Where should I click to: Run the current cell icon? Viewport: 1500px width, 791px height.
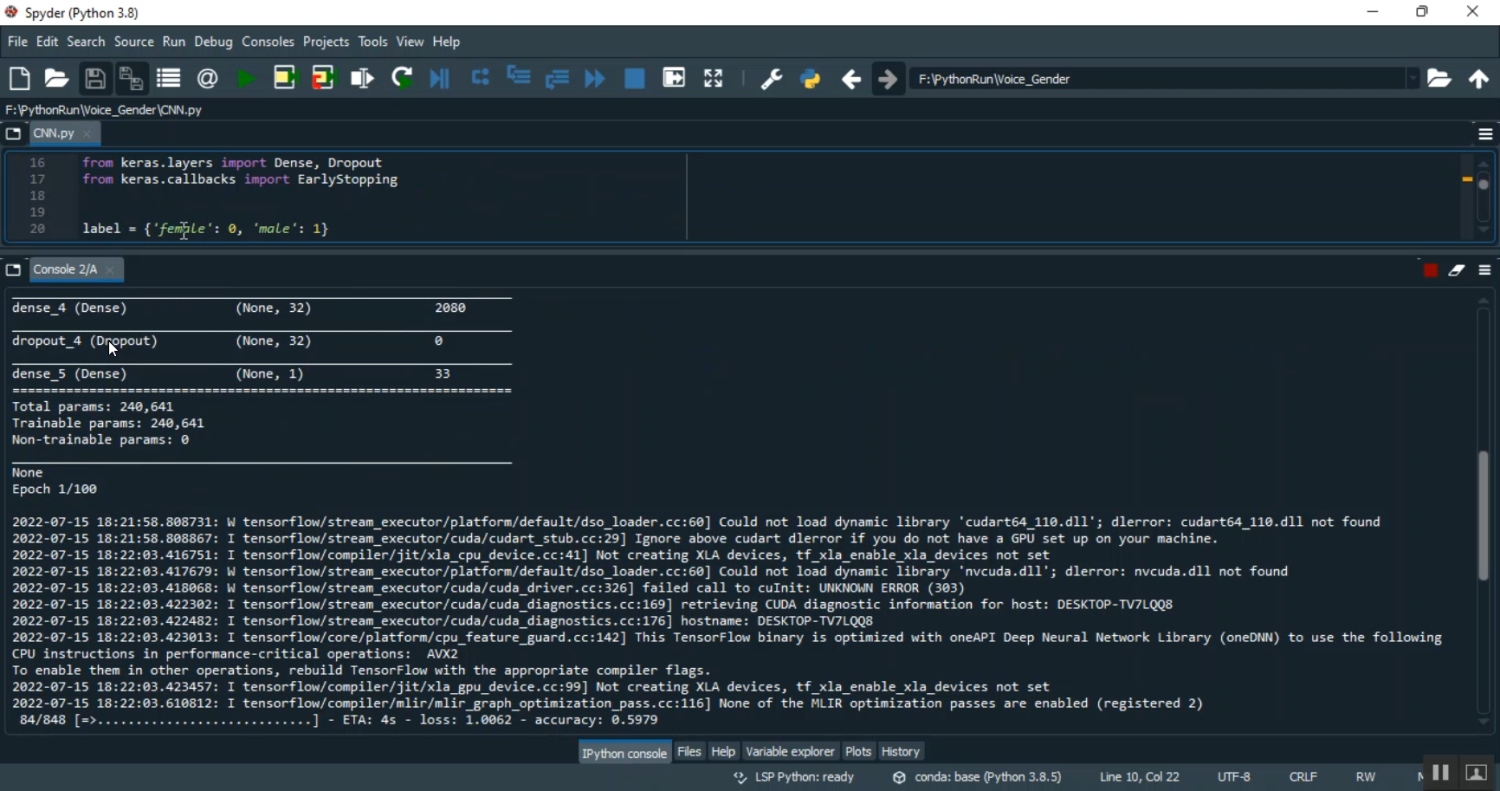pyautogui.click(x=285, y=79)
